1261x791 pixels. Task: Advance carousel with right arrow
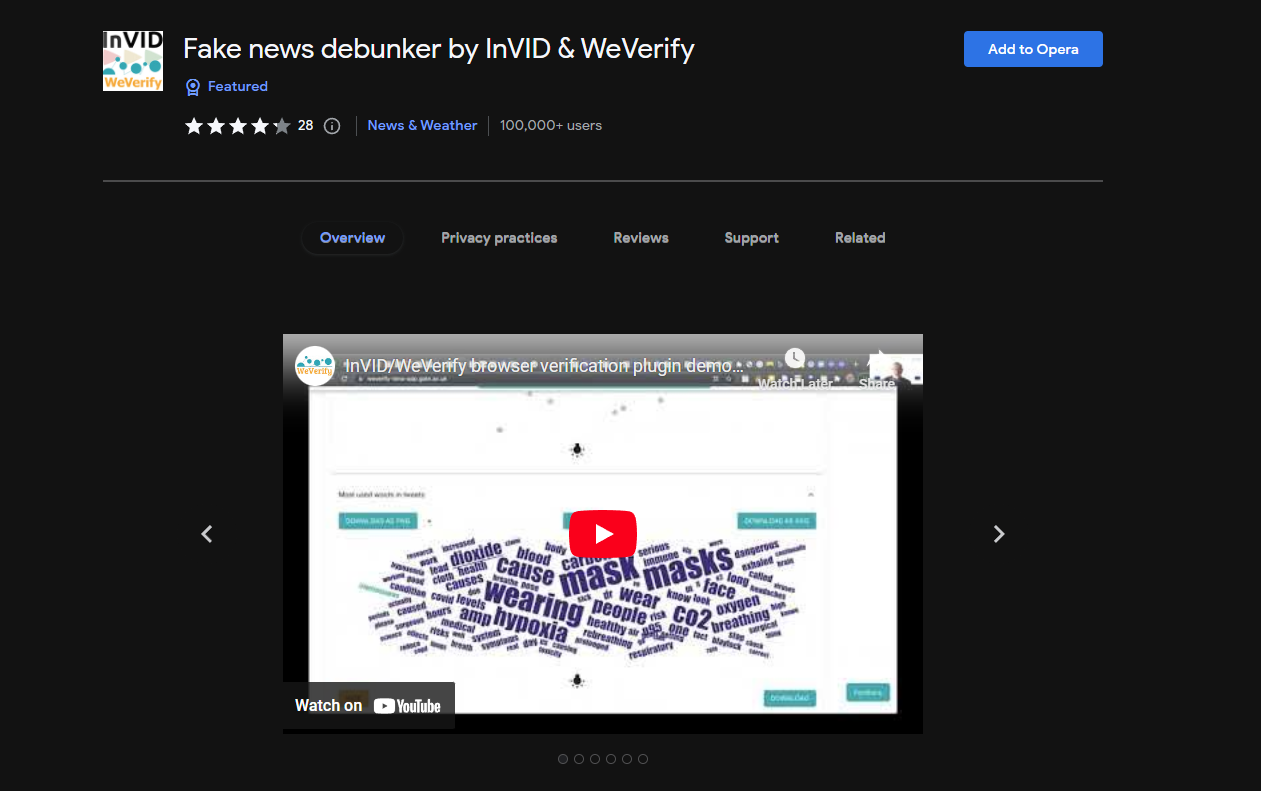(x=999, y=534)
